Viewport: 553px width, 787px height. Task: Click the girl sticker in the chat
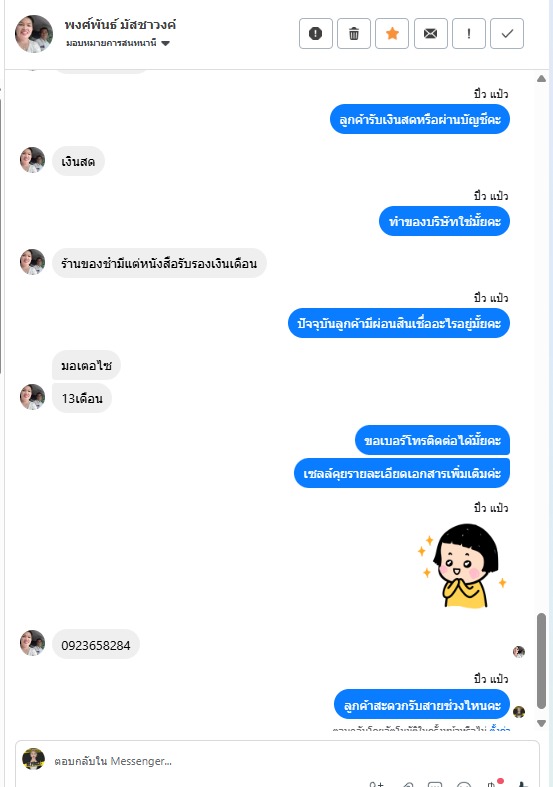(x=463, y=566)
